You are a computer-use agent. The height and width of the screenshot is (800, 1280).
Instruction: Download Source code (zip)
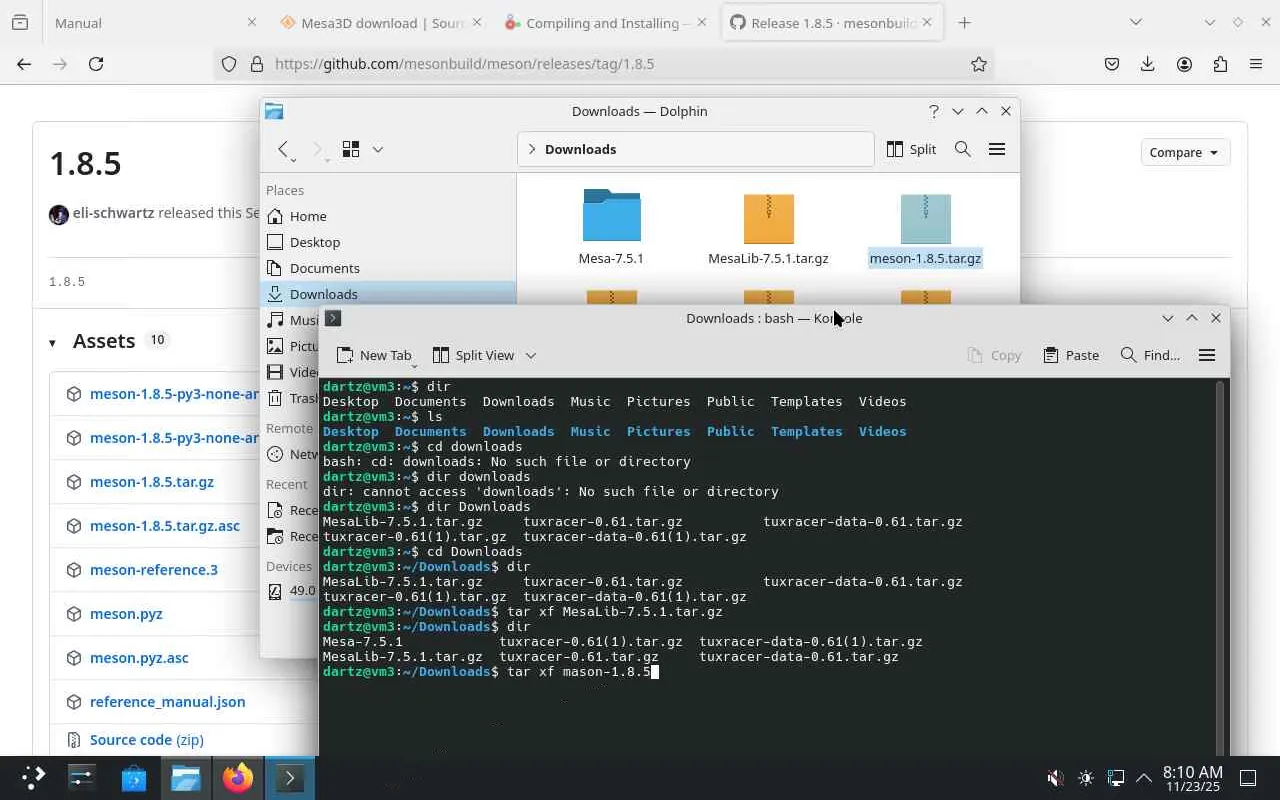146,740
